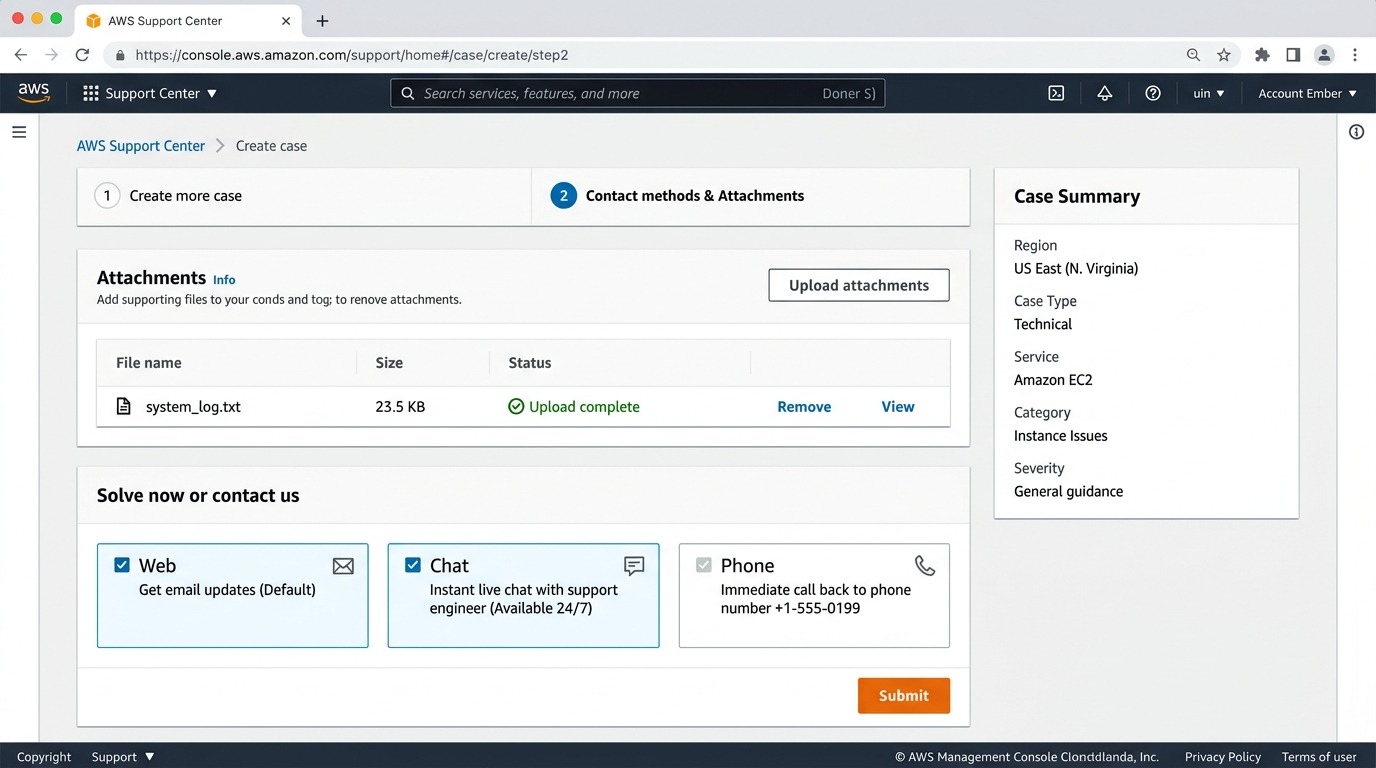Uncheck the Web contact method checkbox
1376x768 pixels.
(x=122, y=565)
